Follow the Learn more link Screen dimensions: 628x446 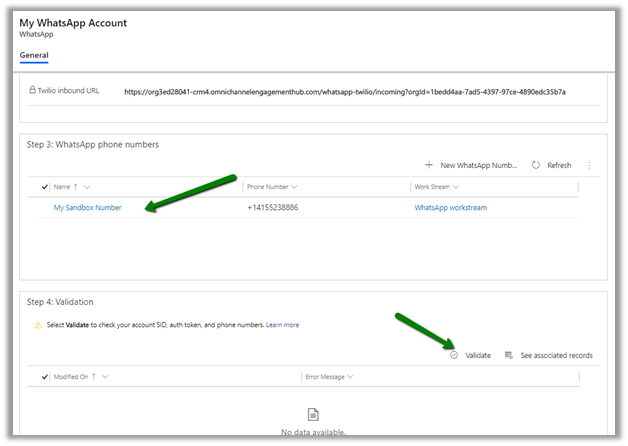(x=282, y=325)
